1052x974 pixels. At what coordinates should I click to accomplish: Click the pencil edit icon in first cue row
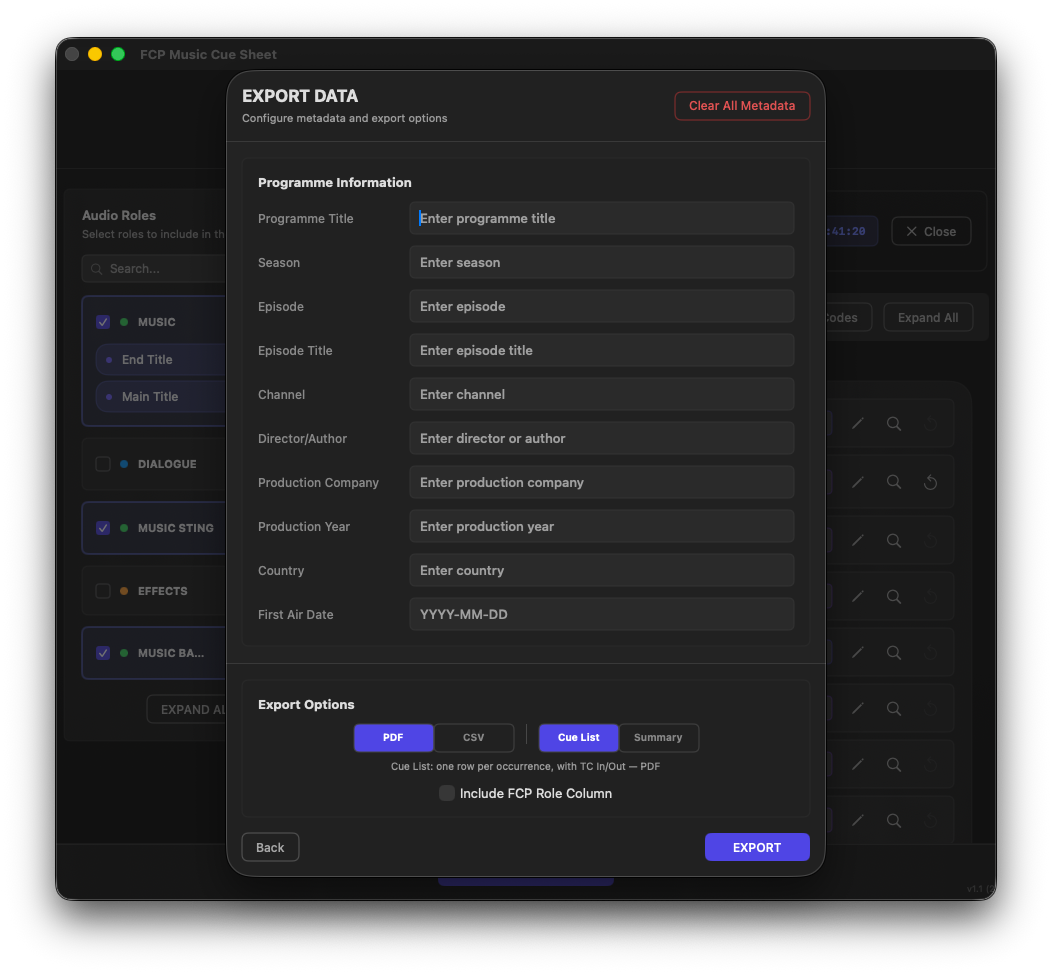click(857, 423)
